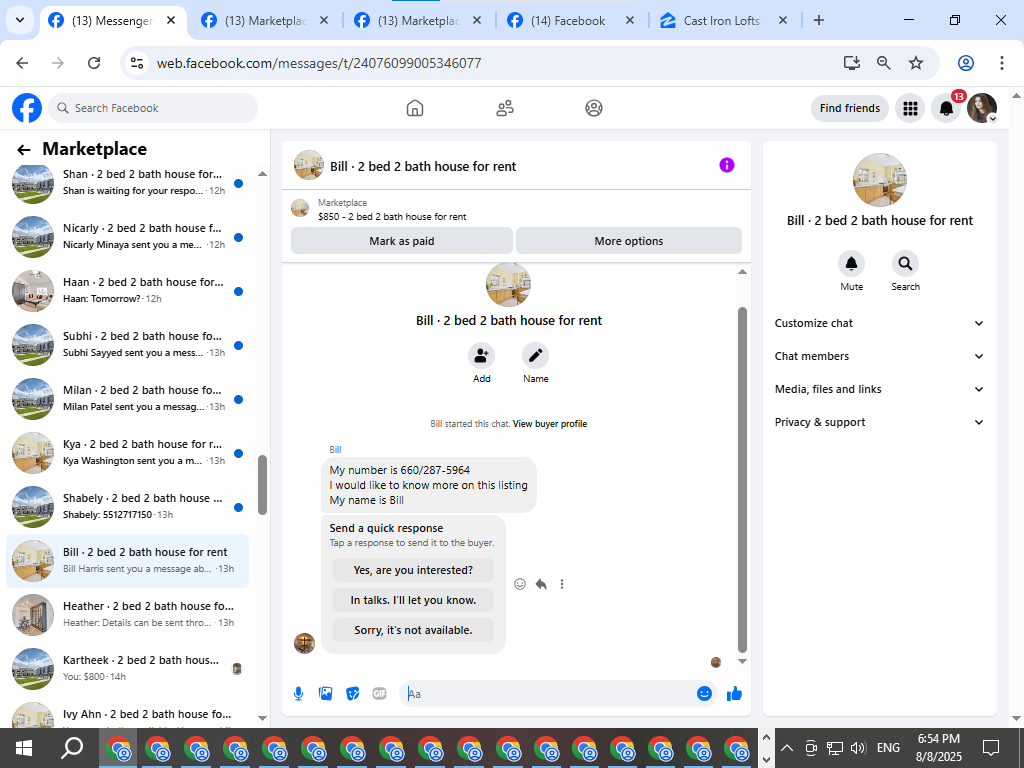Open the Windows action center notifications

pyautogui.click(x=991, y=748)
